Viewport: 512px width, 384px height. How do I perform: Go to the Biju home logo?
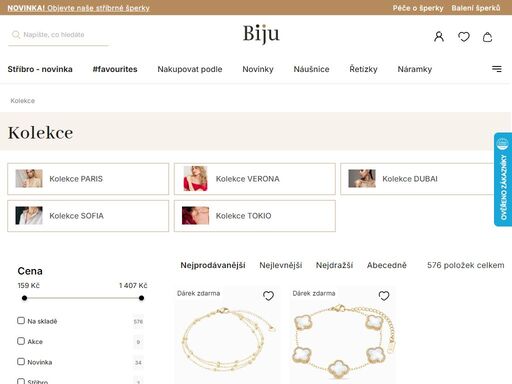click(261, 34)
